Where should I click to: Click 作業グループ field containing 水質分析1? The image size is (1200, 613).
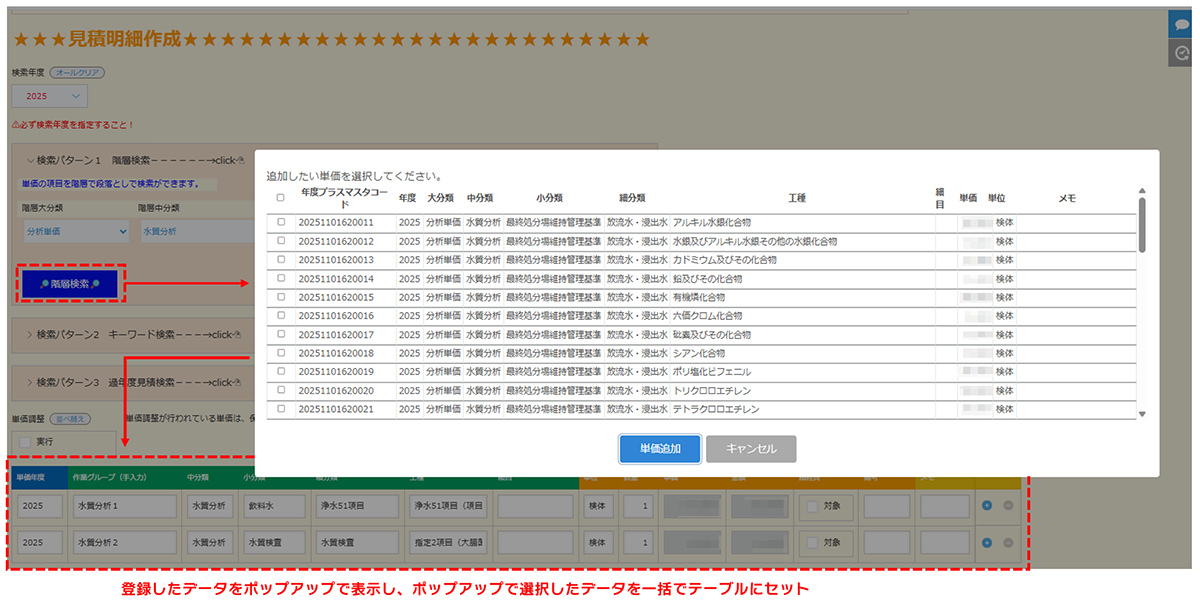pos(125,506)
